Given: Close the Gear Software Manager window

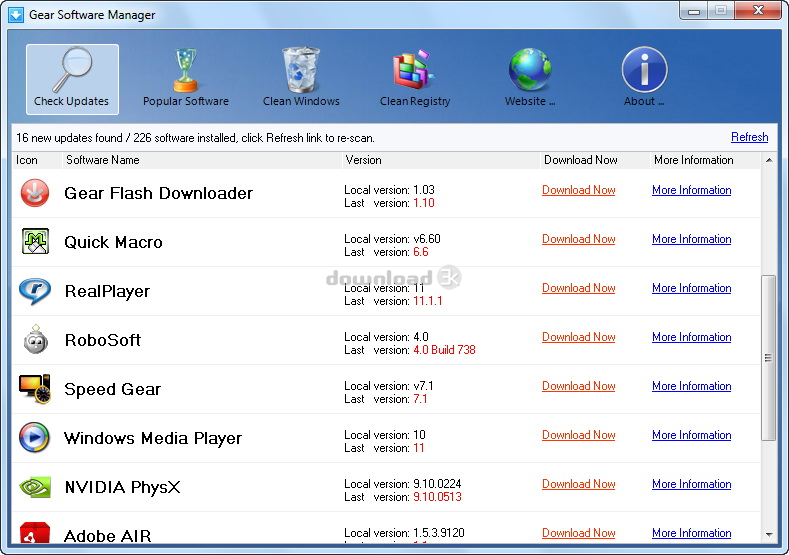Looking at the screenshot, I should click(758, 11).
